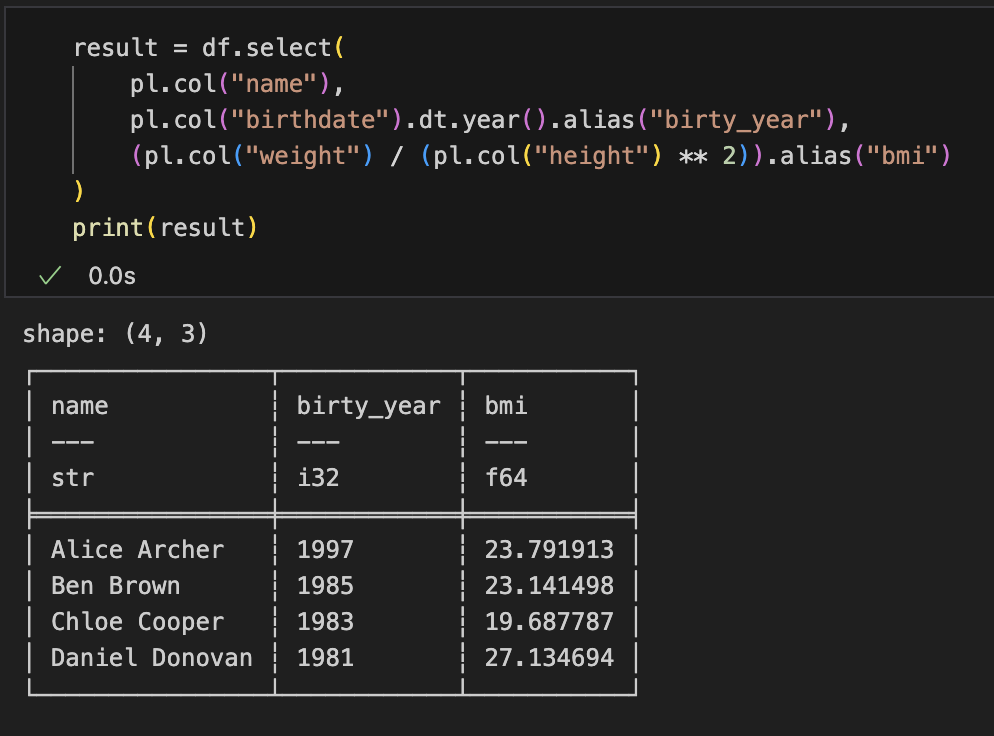Click the birty_year header in the output table
Viewport: 994px width, 736px height.
(368, 405)
